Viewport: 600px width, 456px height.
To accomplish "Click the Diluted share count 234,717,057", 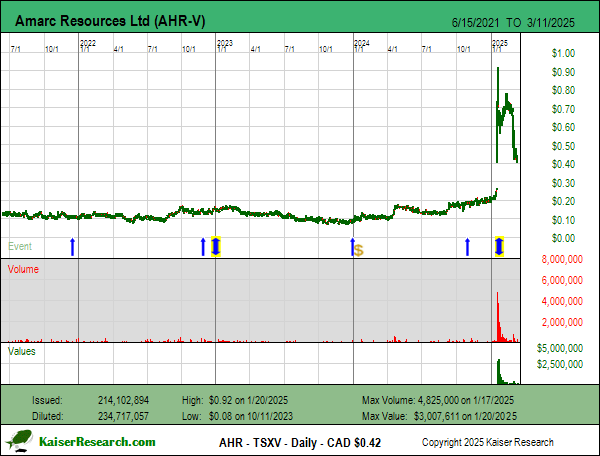I will [123, 416].
